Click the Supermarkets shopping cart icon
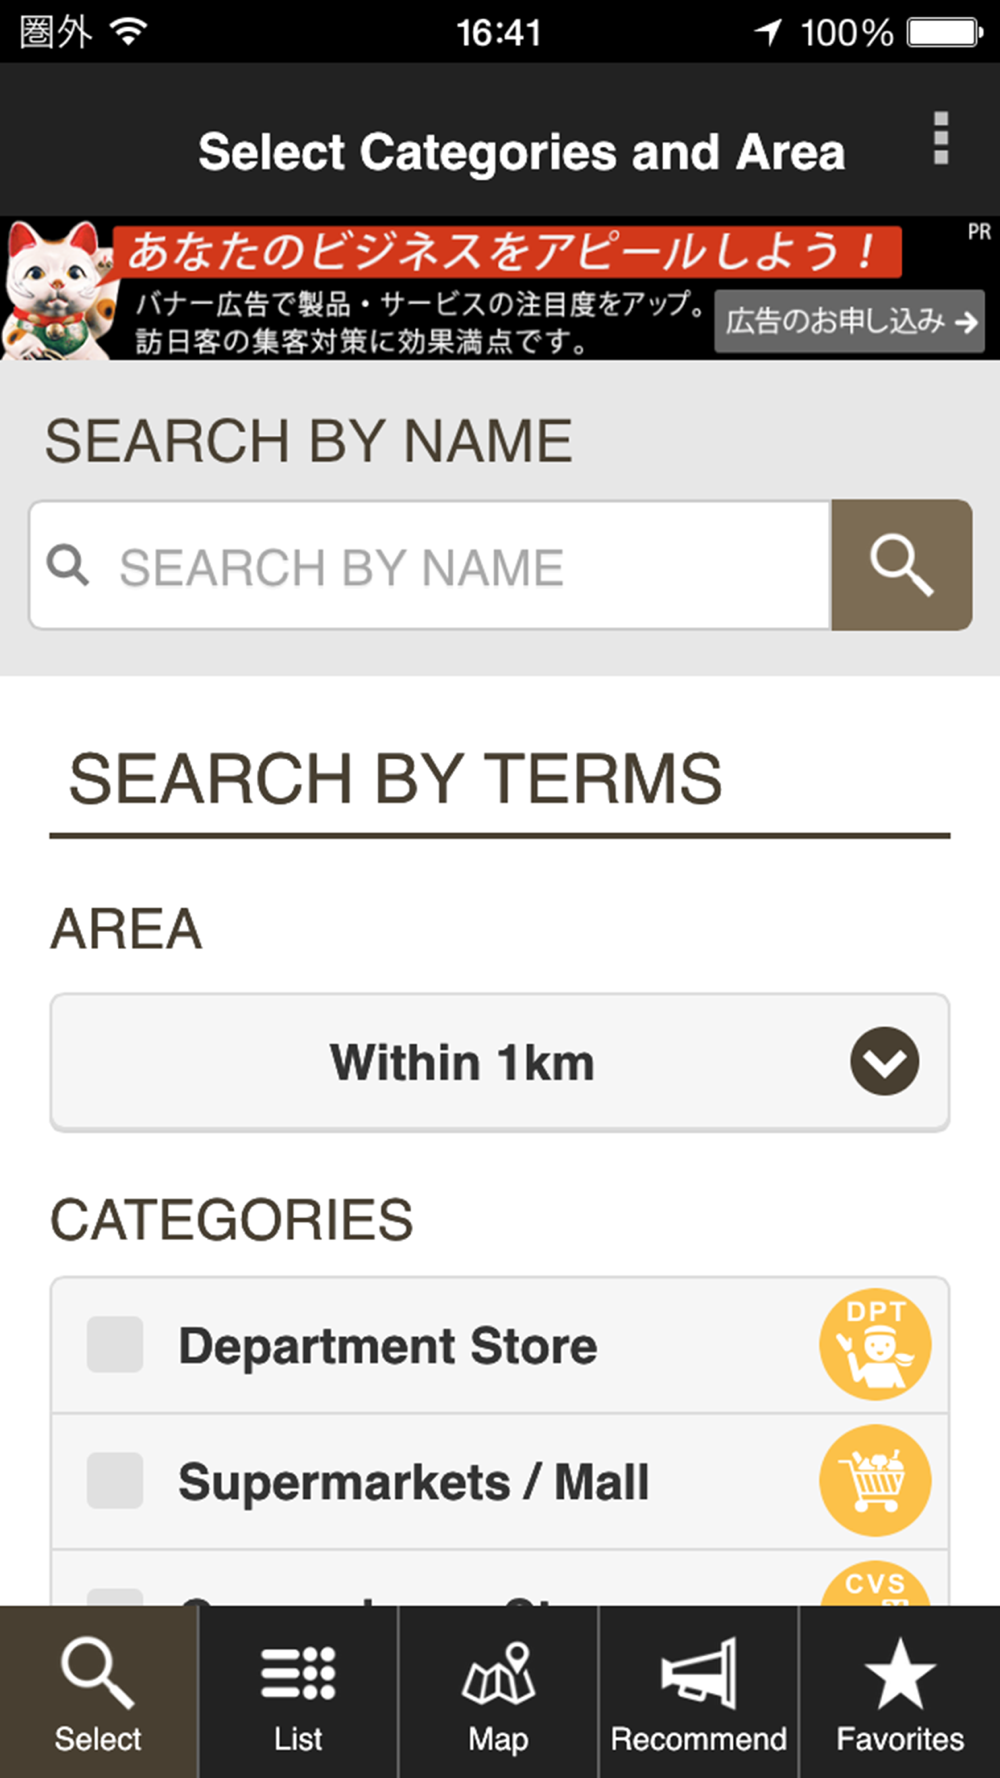The image size is (1000, 1778). pyautogui.click(x=875, y=1481)
